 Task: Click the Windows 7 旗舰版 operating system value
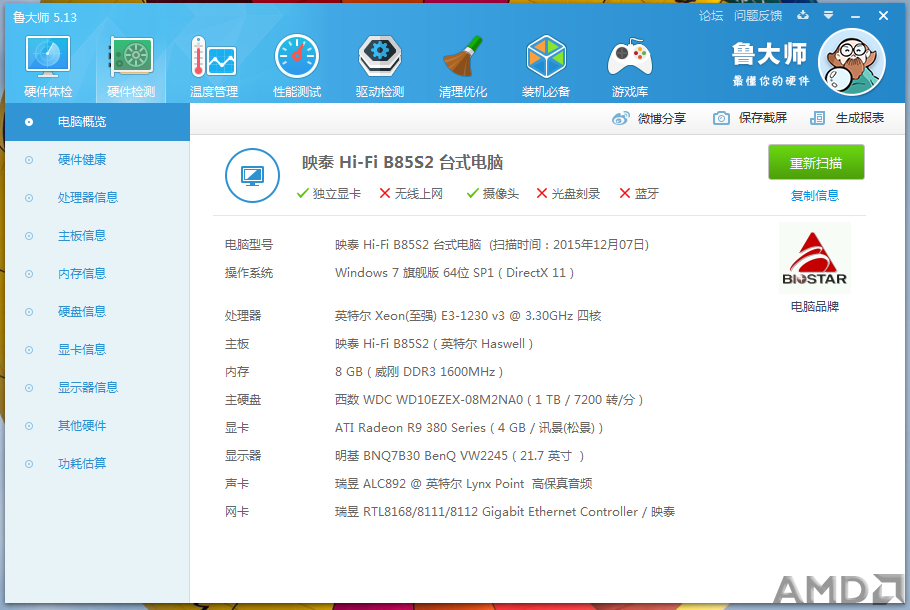[454, 273]
